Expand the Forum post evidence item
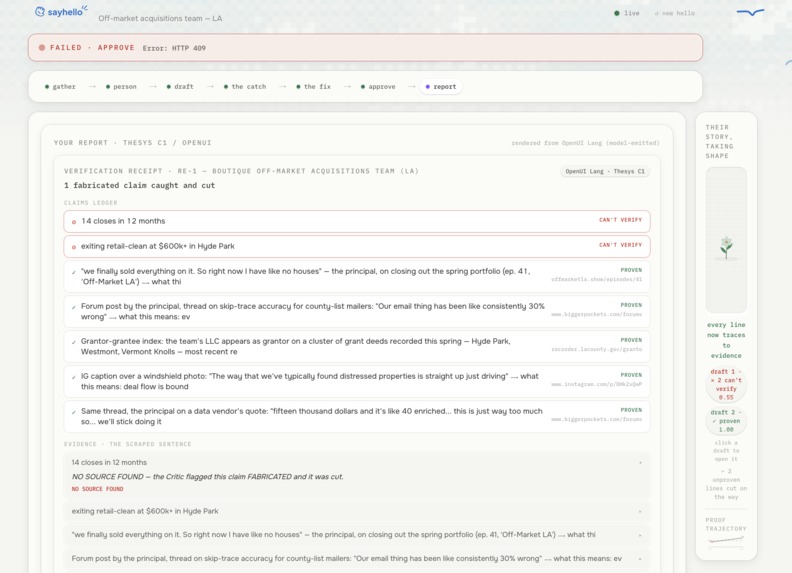792x573 pixels. 640,559
